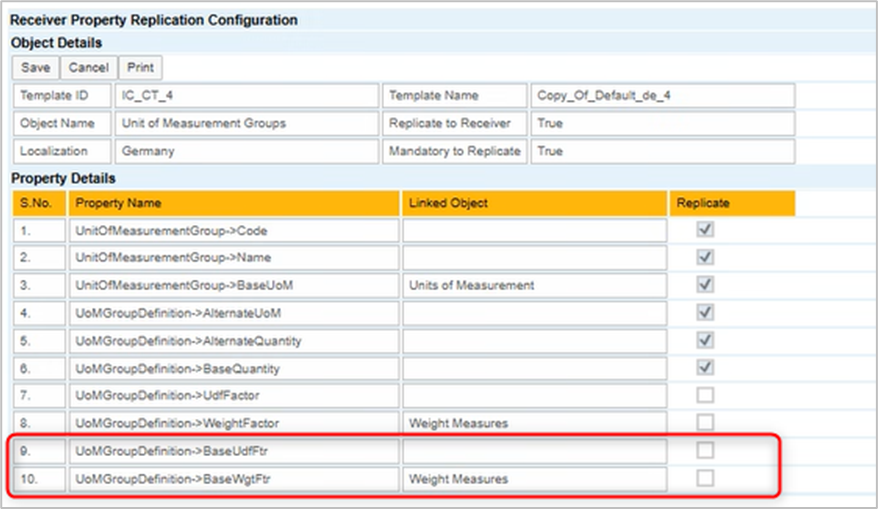Enable Replicate for UoMGroupDefinition->BaseUdfFtr

coord(706,451)
